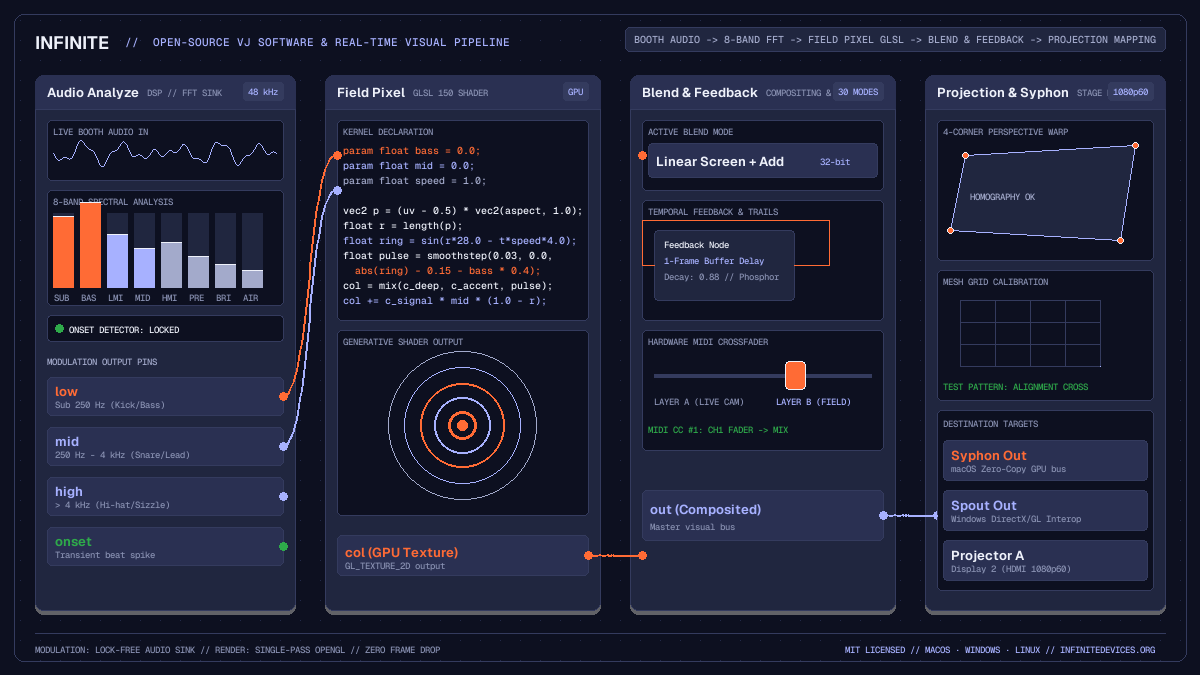Select the mid modulation output pin
1200x675 pixels.
click(165, 446)
